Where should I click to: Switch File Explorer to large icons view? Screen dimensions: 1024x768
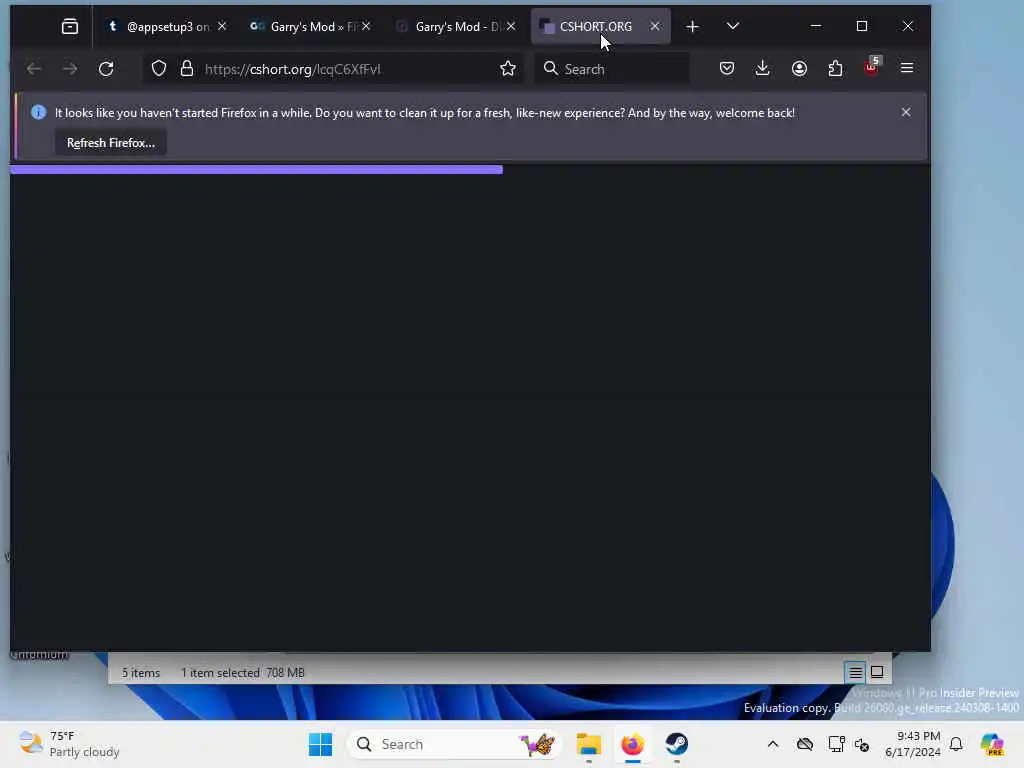coord(877,672)
